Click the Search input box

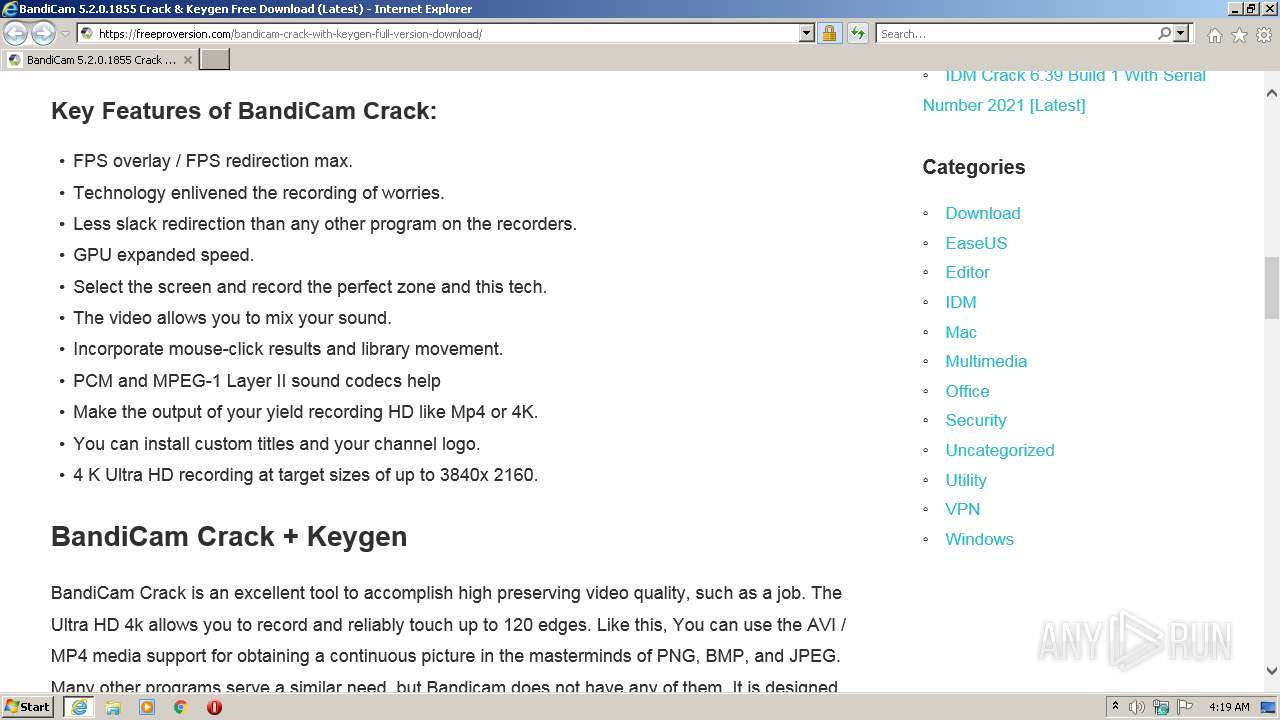coord(1016,33)
